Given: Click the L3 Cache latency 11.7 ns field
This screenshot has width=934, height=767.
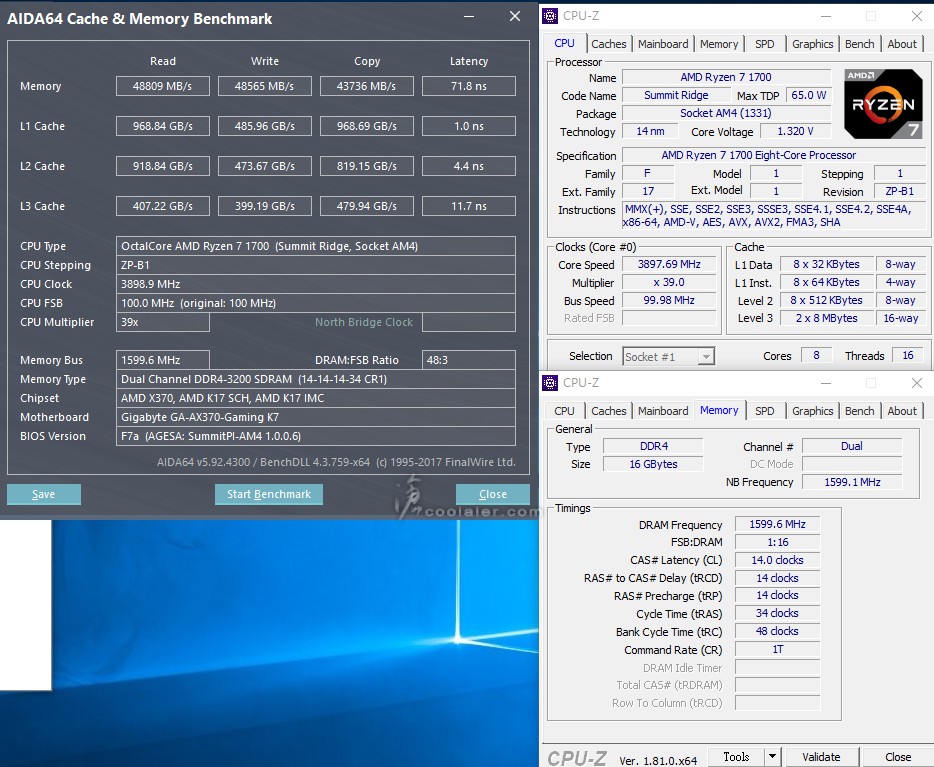Looking at the screenshot, I should click(x=469, y=206).
